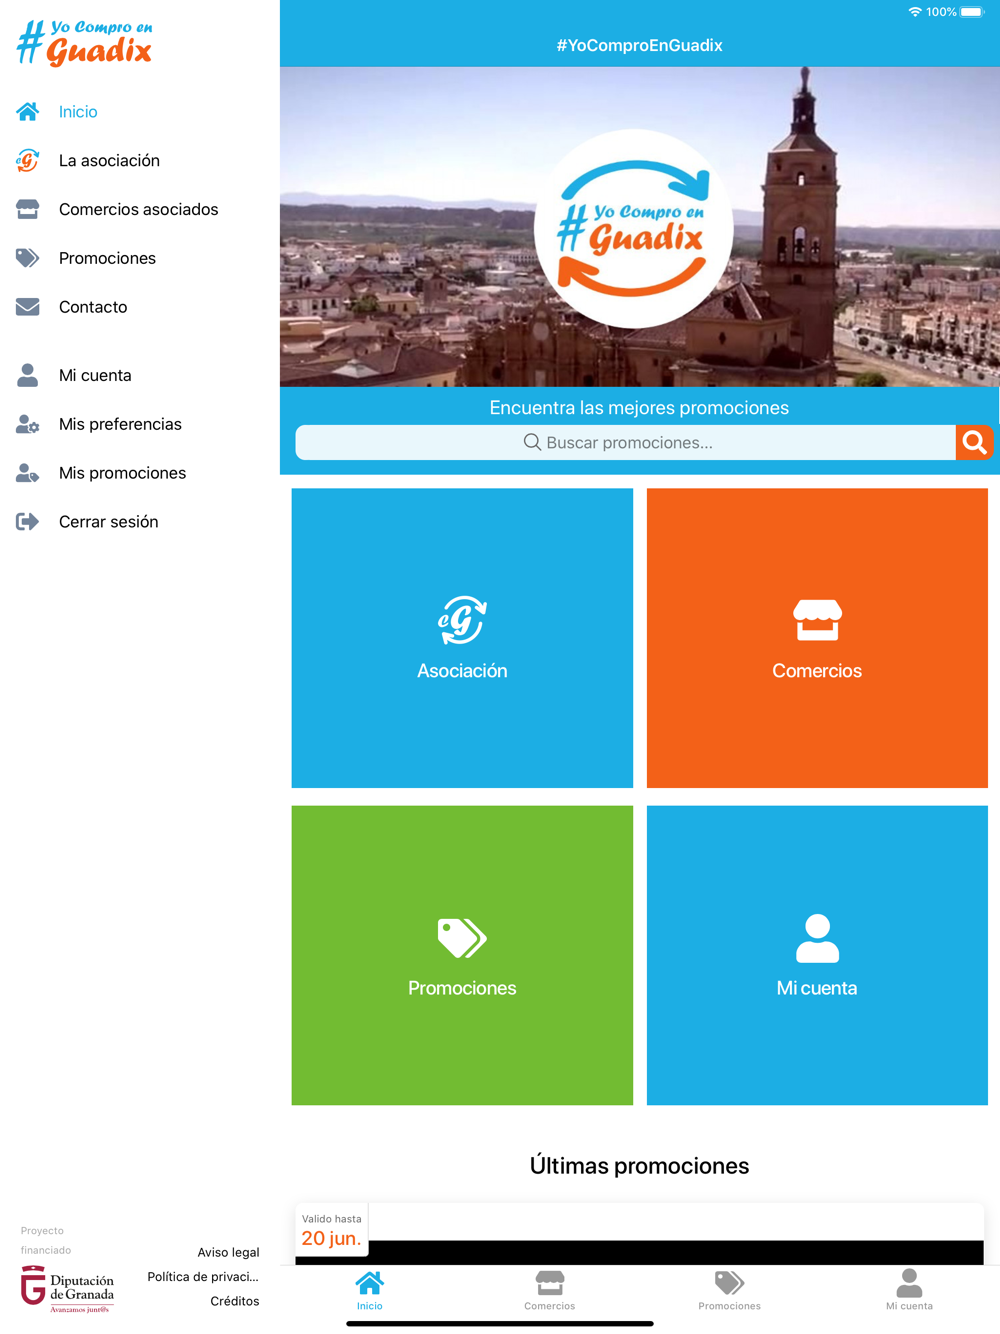
Task: Open the Créditos link
Action: pyautogui.click(x=235, y=1301)
